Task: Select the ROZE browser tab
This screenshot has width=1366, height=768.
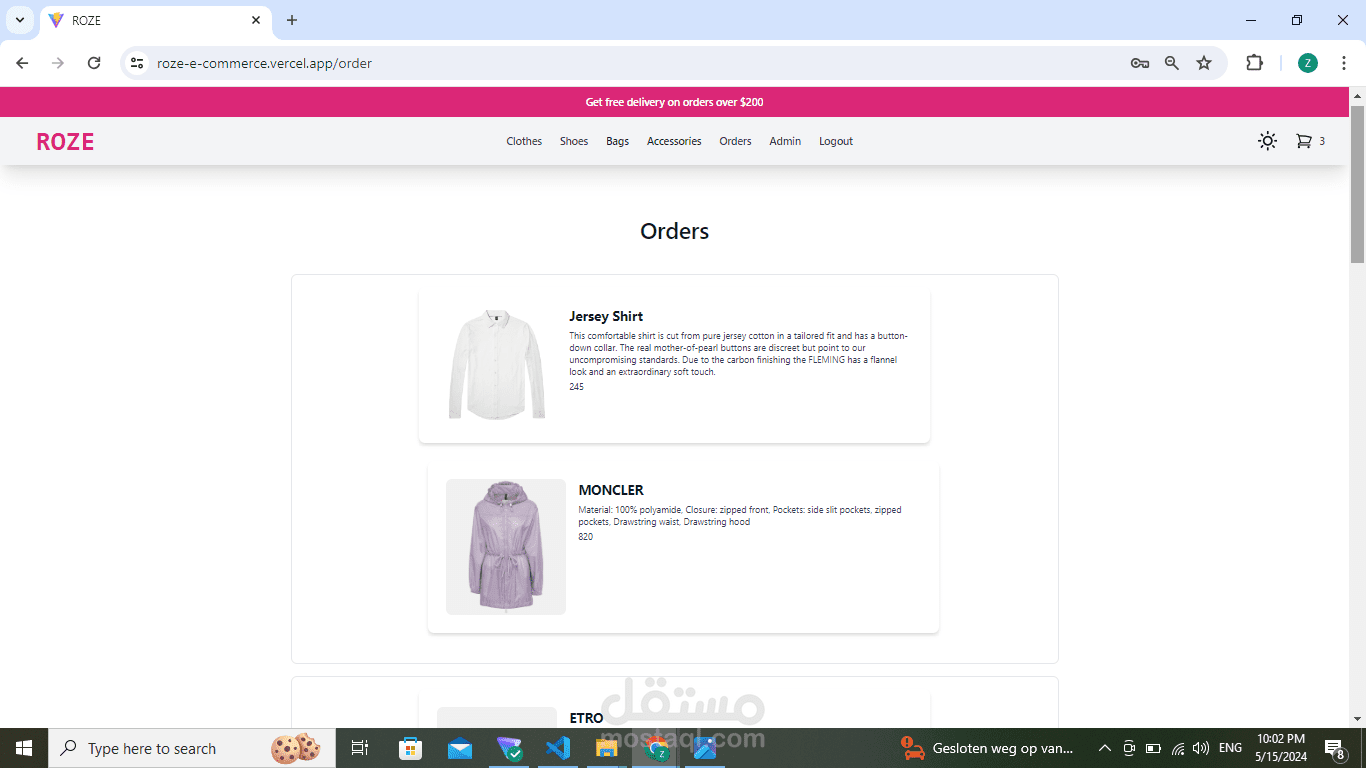Action: point(155,20)
